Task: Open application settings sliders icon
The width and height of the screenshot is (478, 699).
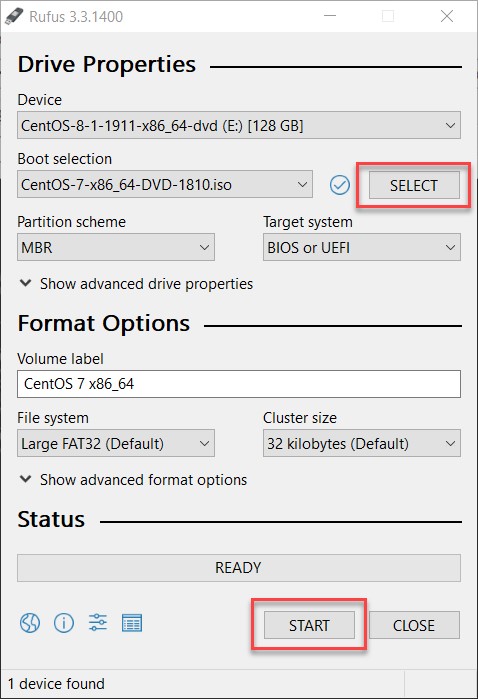Action: coord(98,622)
